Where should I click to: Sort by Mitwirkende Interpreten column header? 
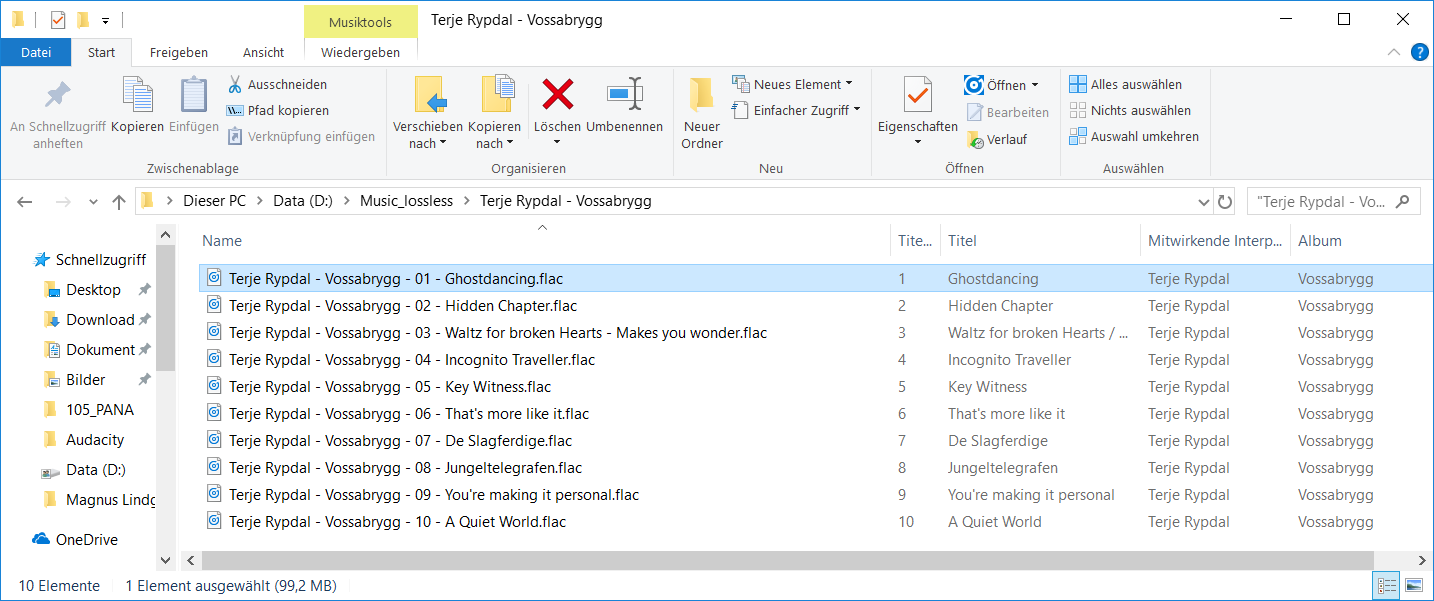(1215, 240)
